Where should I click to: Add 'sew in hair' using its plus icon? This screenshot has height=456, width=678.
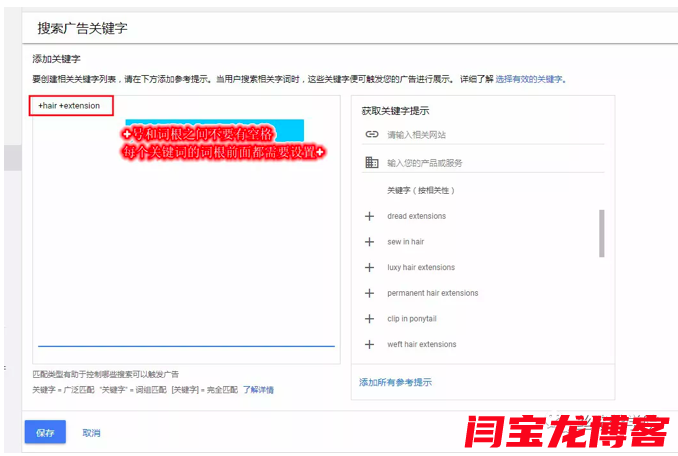[369, 242]
